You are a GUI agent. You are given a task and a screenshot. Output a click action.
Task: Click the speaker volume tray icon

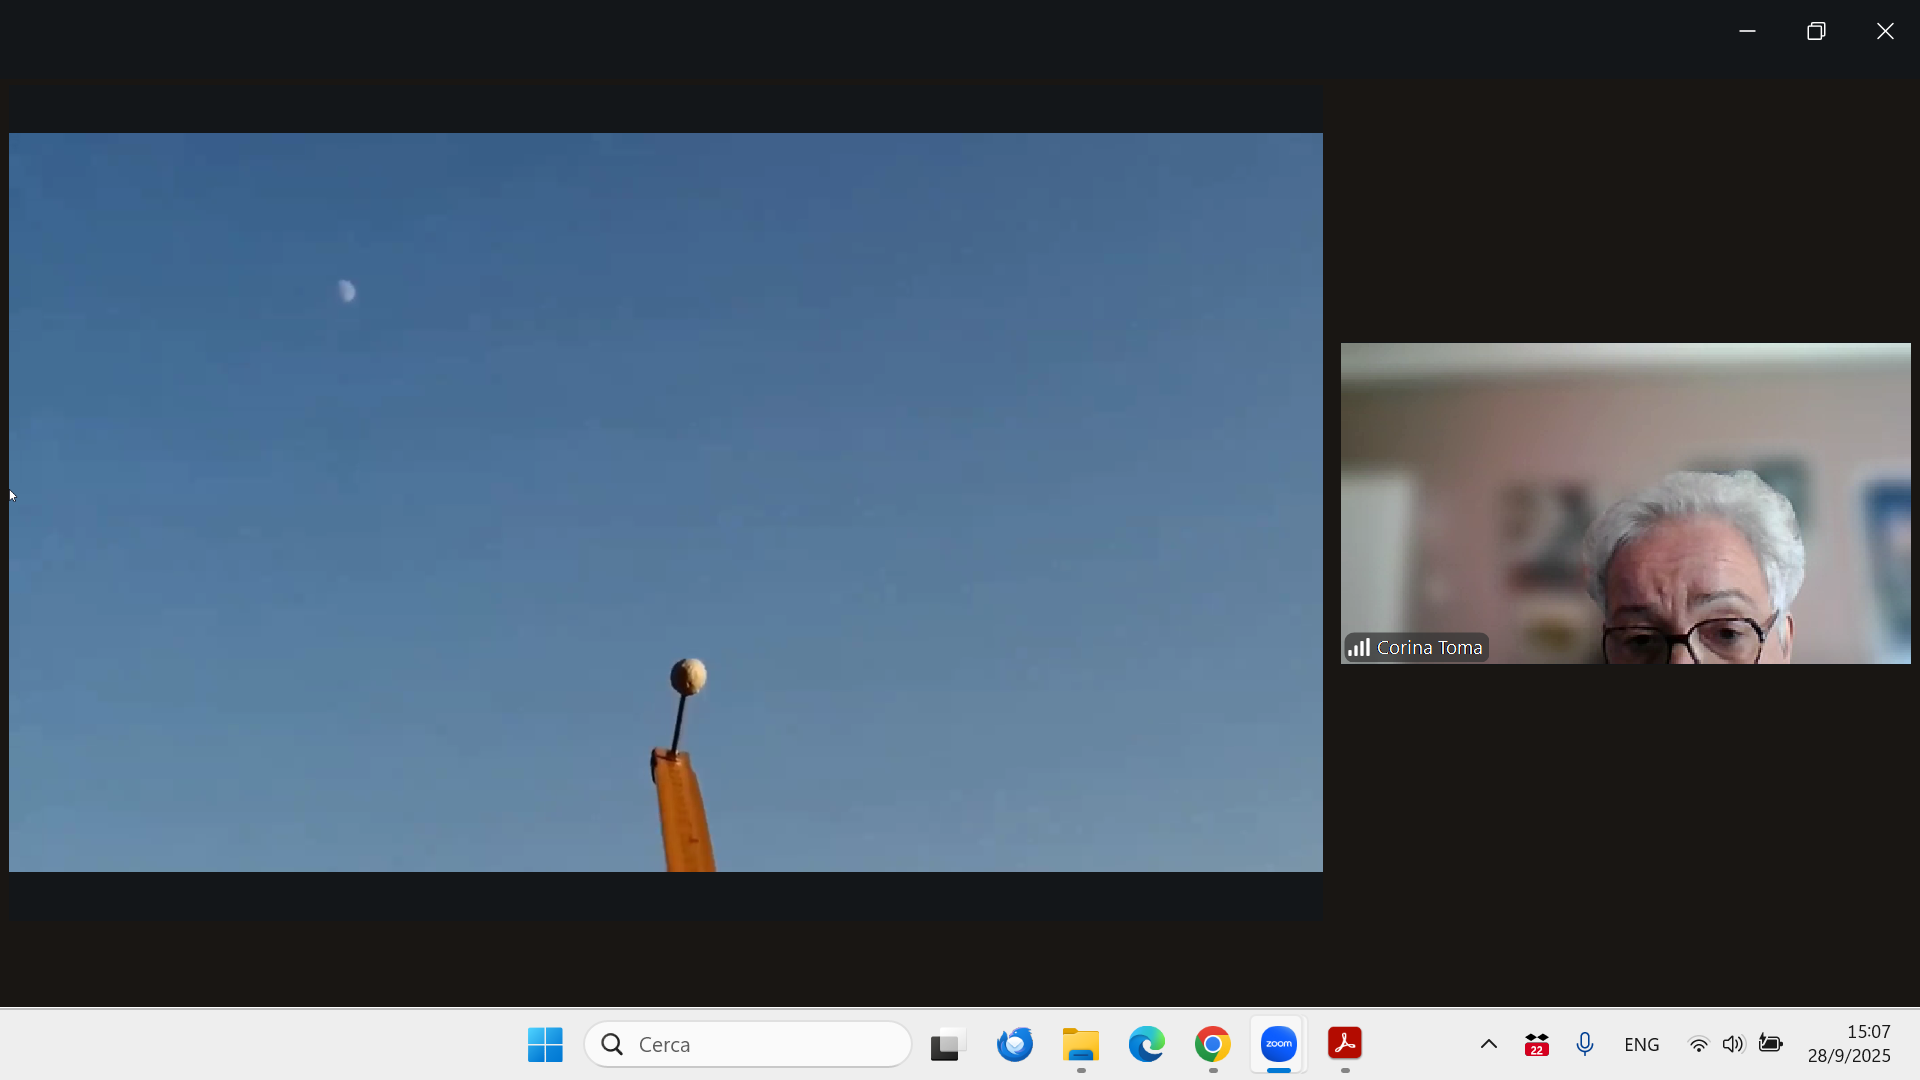(1733, 1044)
